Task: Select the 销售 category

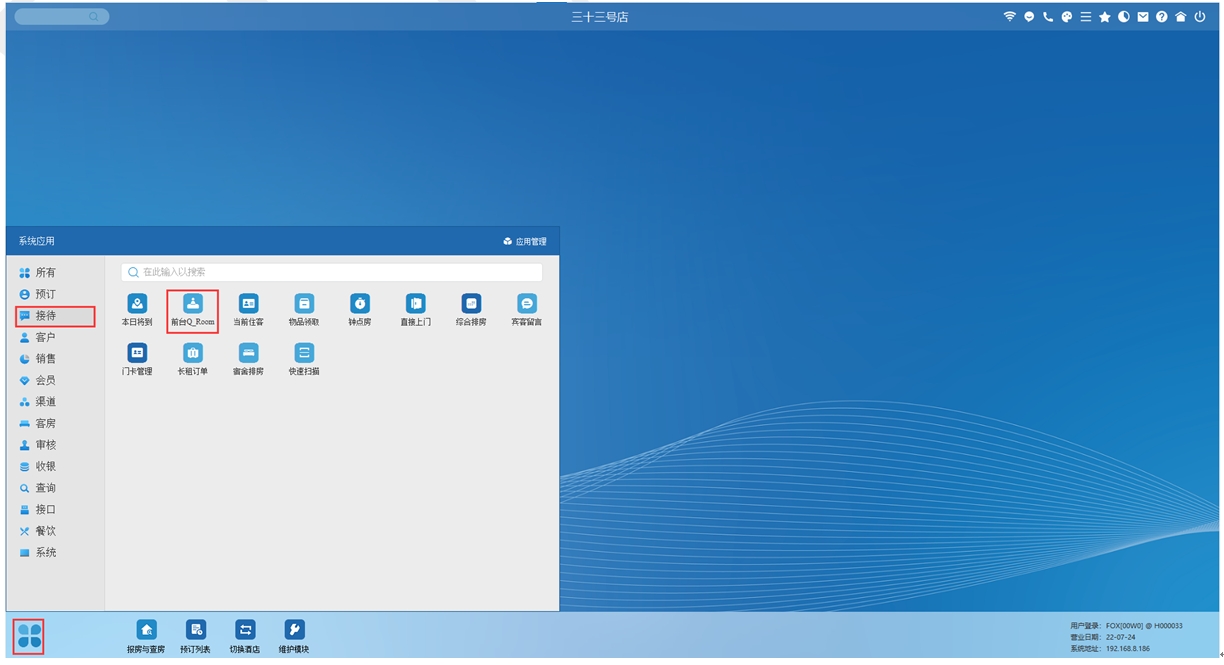Action: (55, 358)
